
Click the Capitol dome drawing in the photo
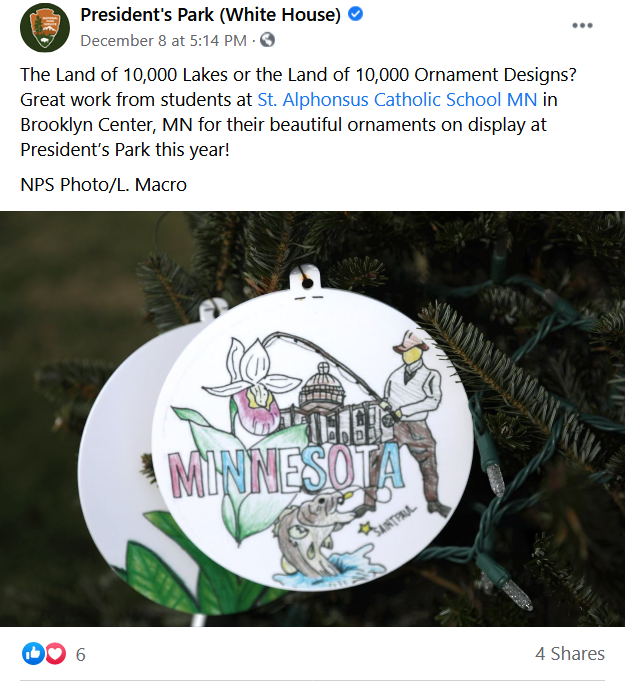322,384
